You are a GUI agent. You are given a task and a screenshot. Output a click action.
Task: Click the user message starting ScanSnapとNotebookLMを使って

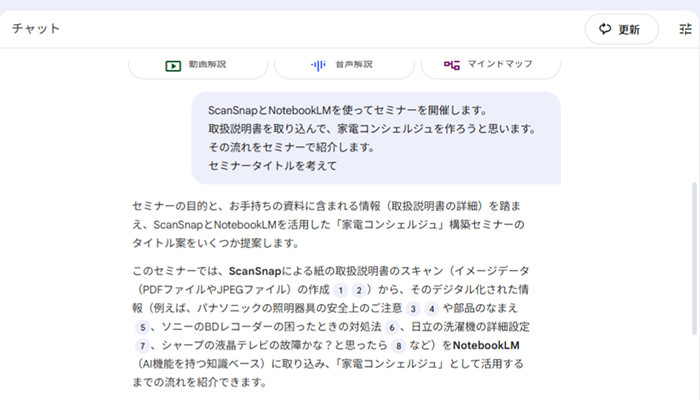(x=376, y=138)
